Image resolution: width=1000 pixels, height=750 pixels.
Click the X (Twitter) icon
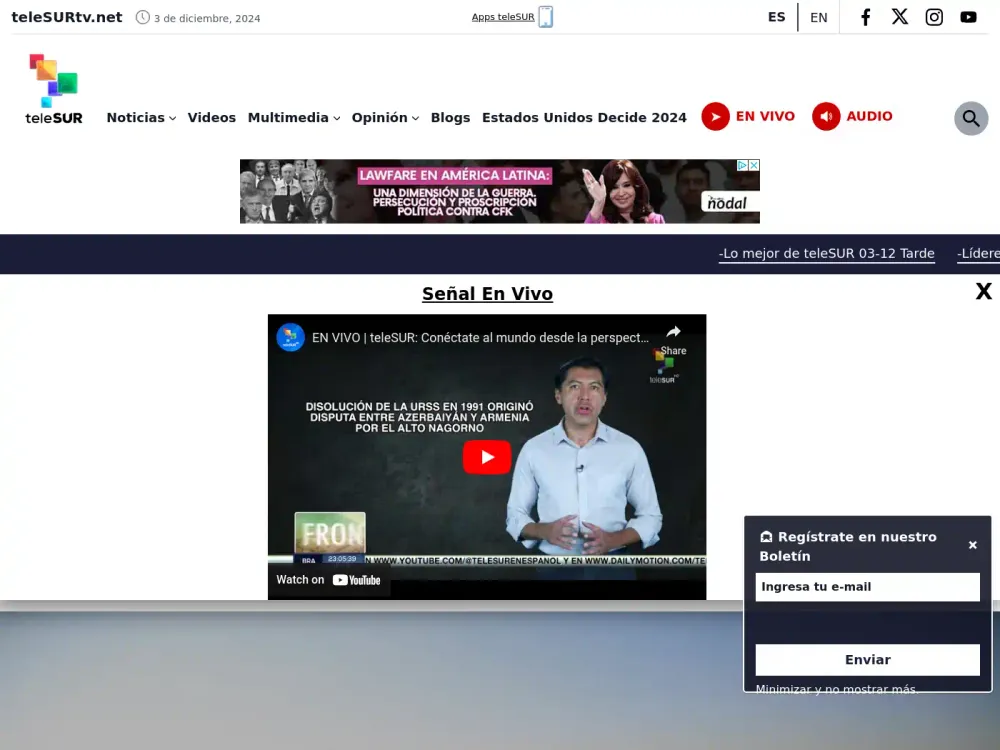pos(899,16)
